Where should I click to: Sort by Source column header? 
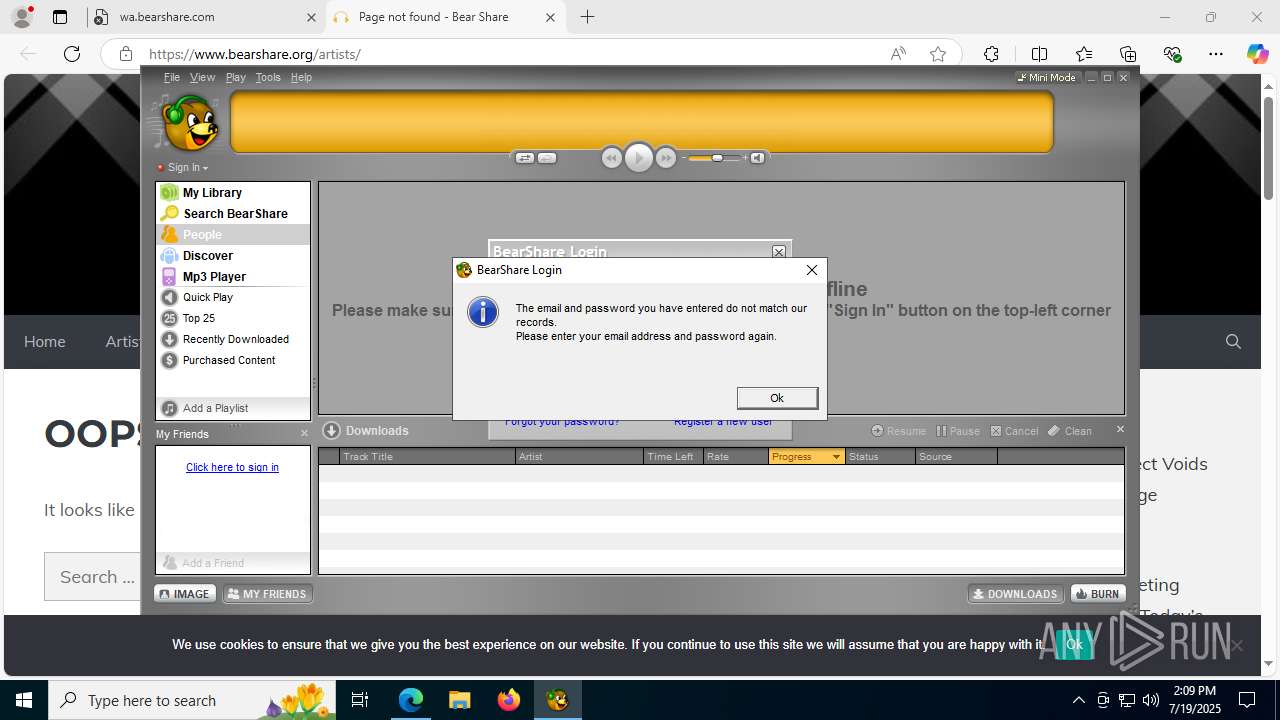pyautogui.click(x=956, y=456)
